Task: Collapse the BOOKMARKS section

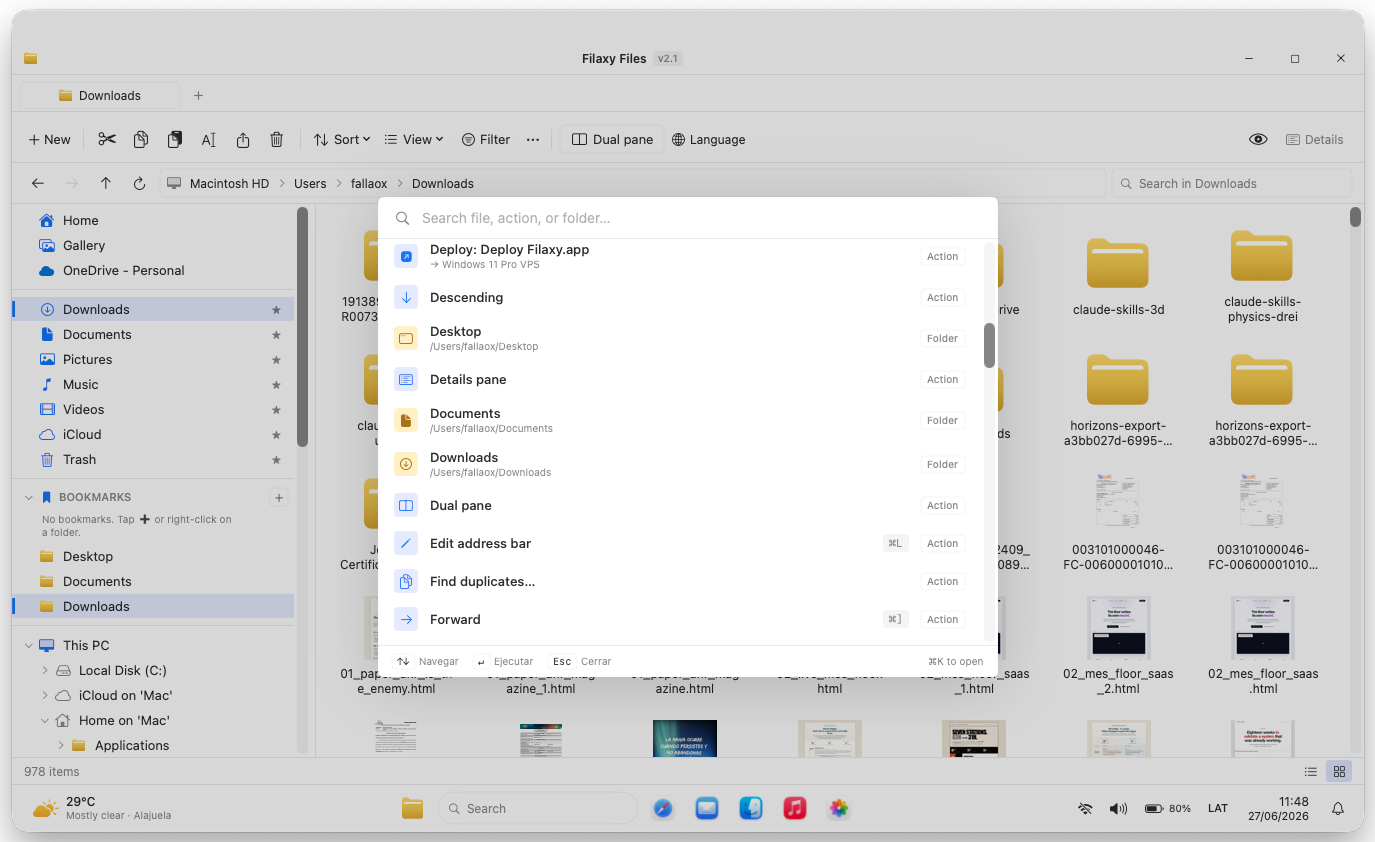Action: pos(28,497)
